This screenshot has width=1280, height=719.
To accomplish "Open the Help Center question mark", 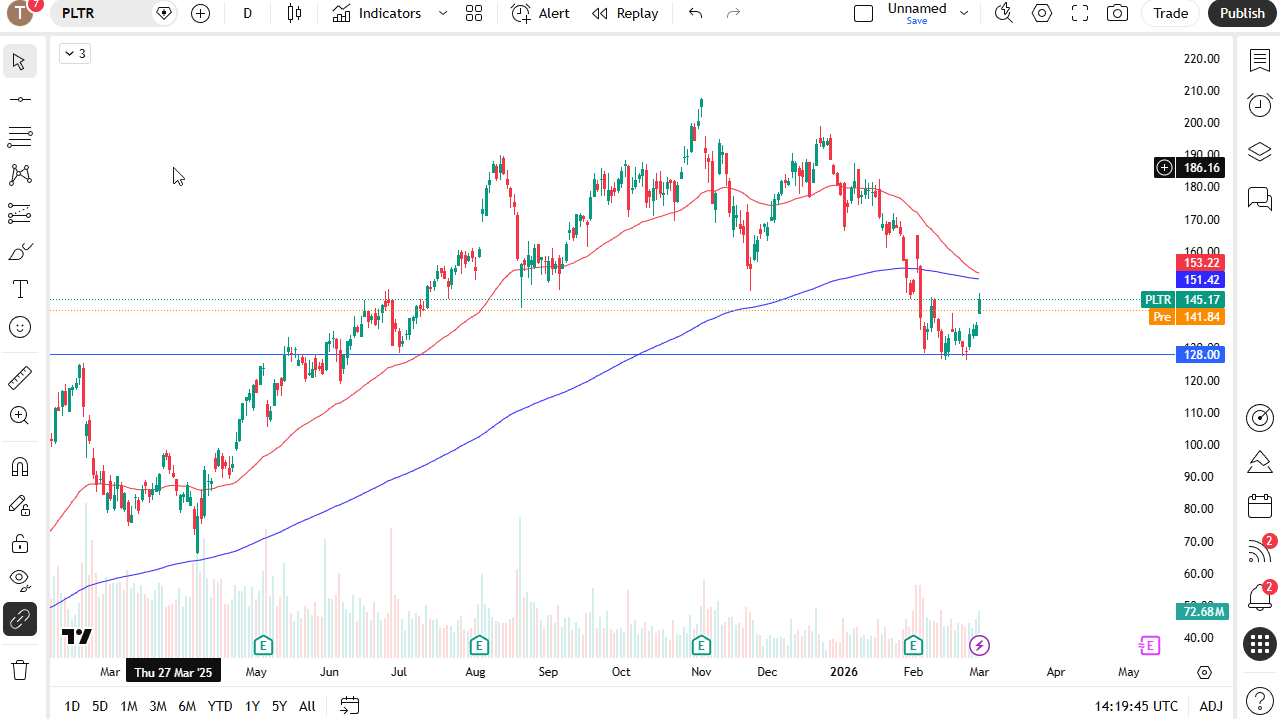I will [1260, 699].
